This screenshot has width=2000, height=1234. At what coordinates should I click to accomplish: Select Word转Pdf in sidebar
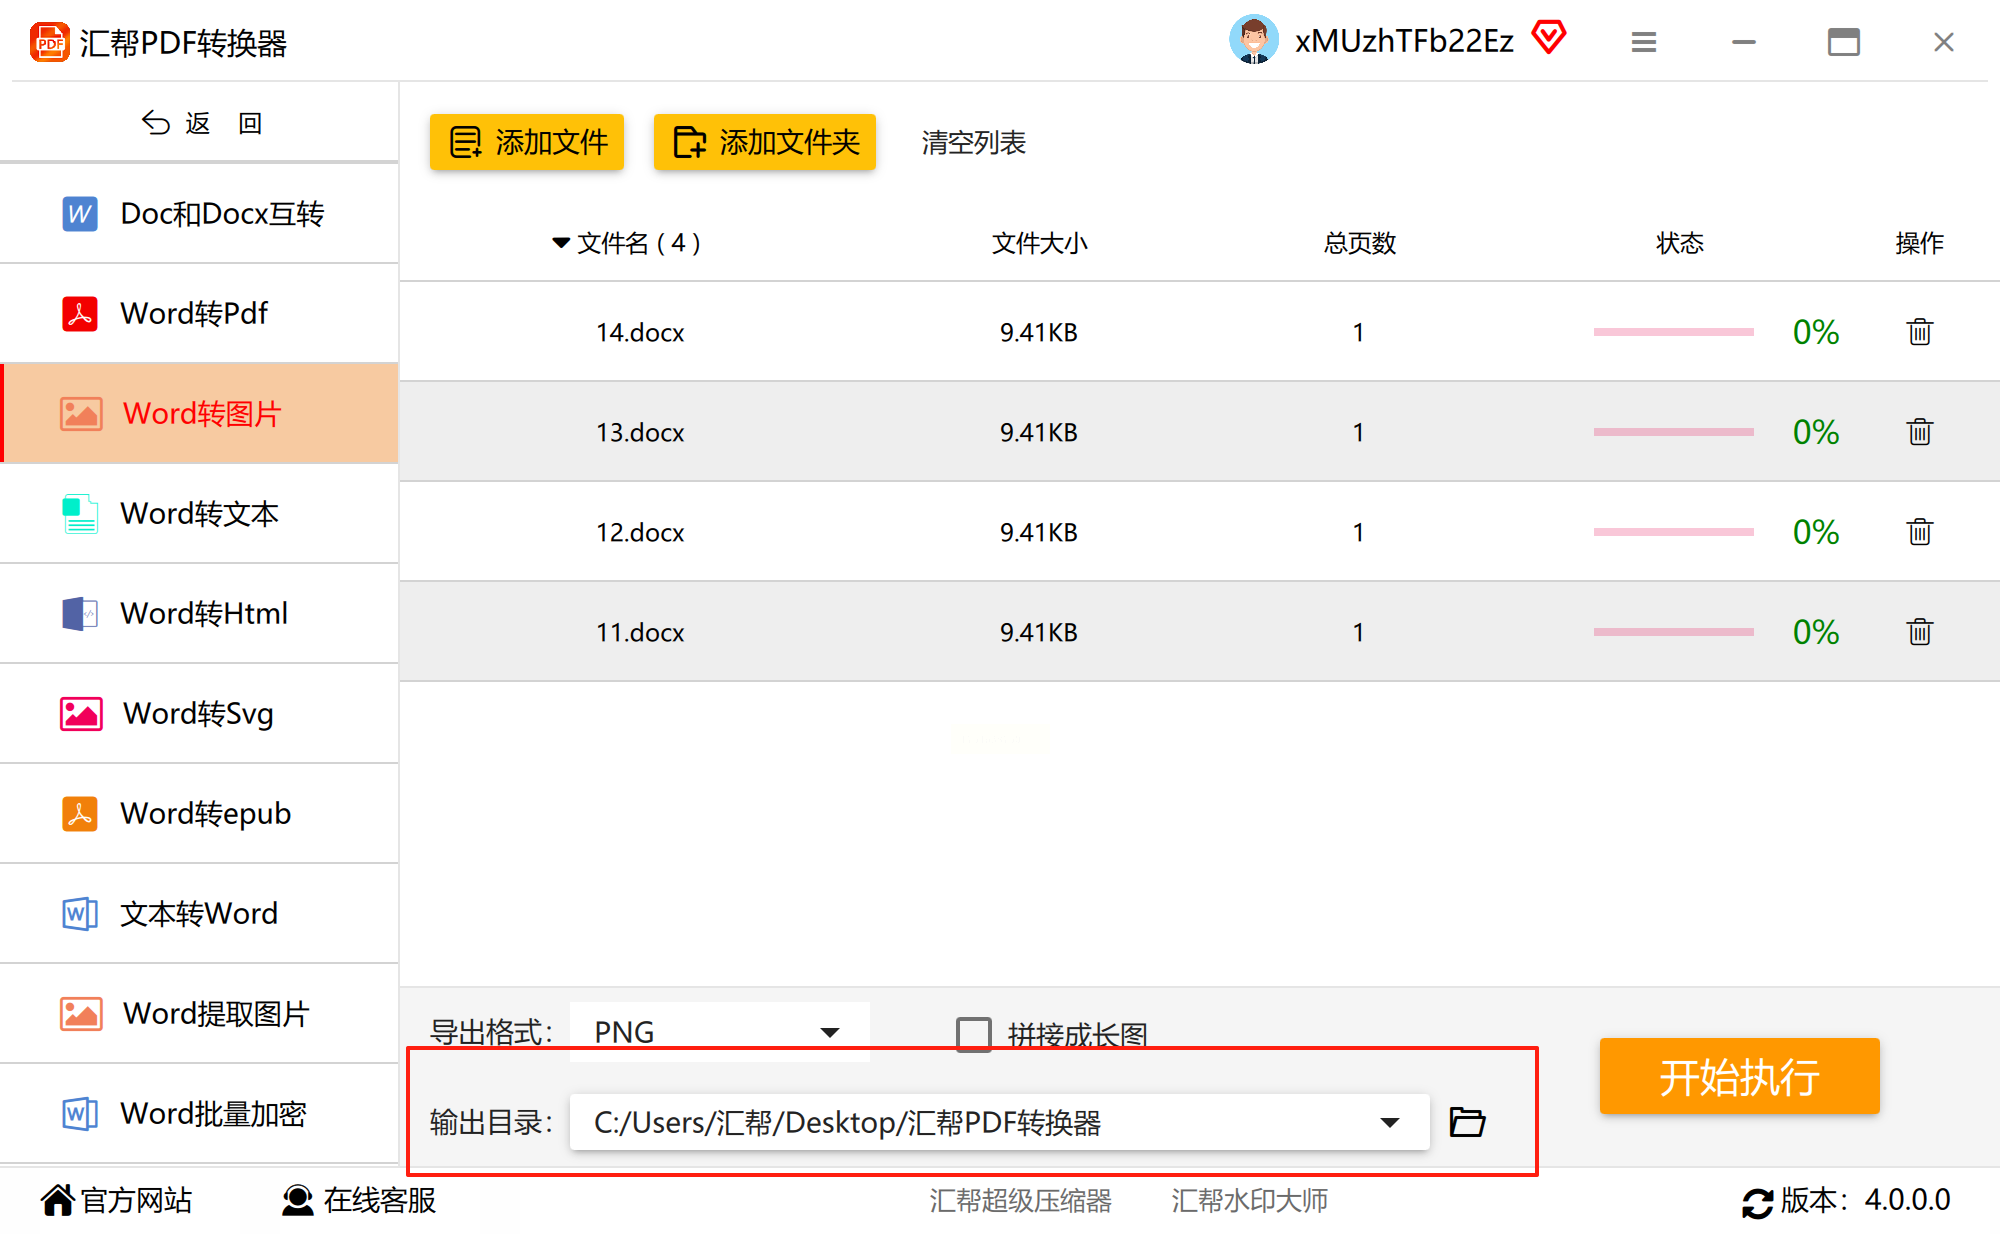click(x=194, y=313)
